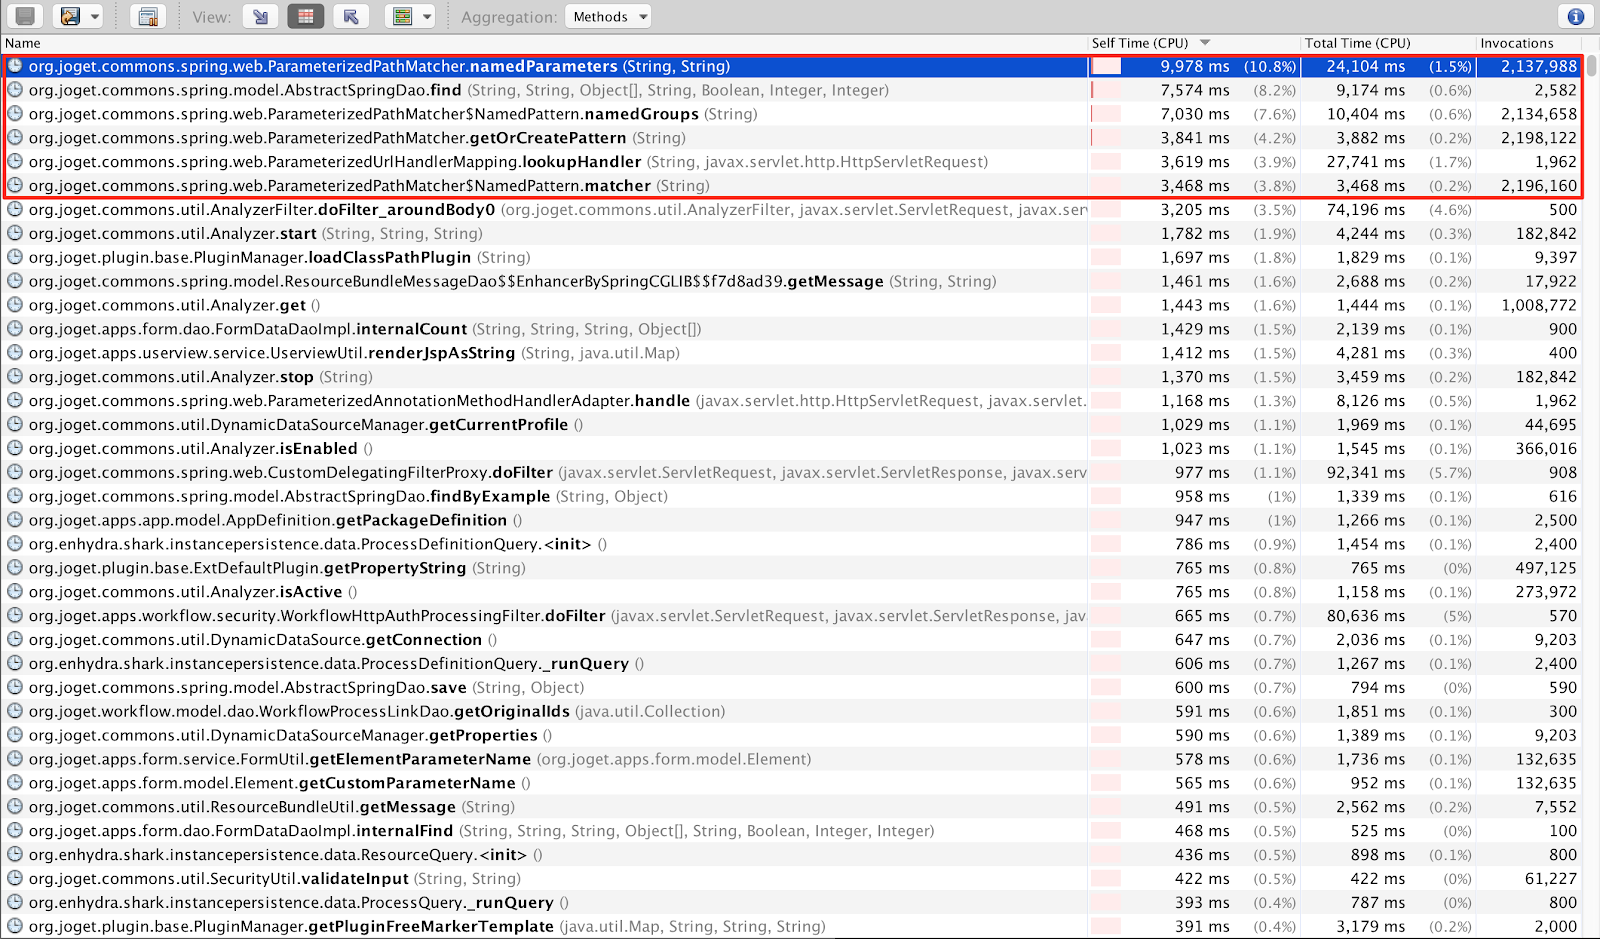Click clock icon of Analyzer.isEnabled row

click(15, 449)
